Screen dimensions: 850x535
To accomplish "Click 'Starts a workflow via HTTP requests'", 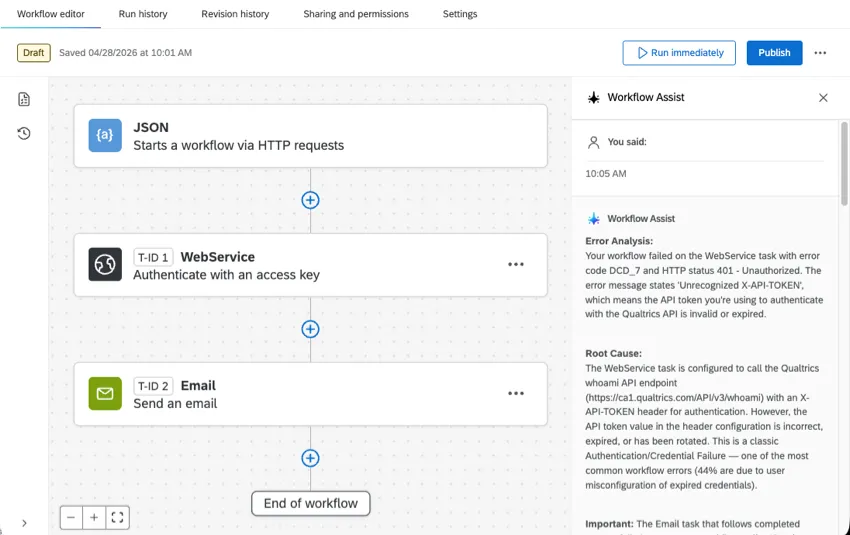I will (239, 146).
